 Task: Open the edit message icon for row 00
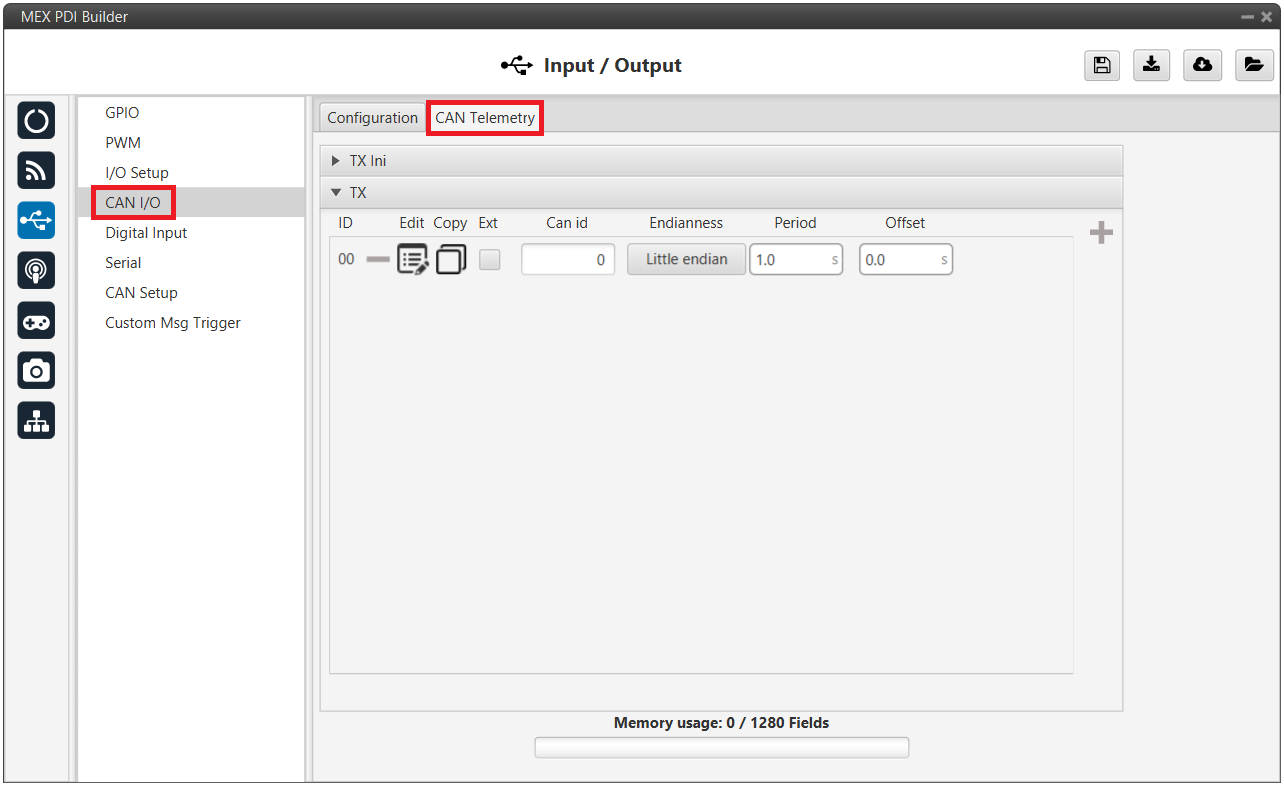pos(412,260)
